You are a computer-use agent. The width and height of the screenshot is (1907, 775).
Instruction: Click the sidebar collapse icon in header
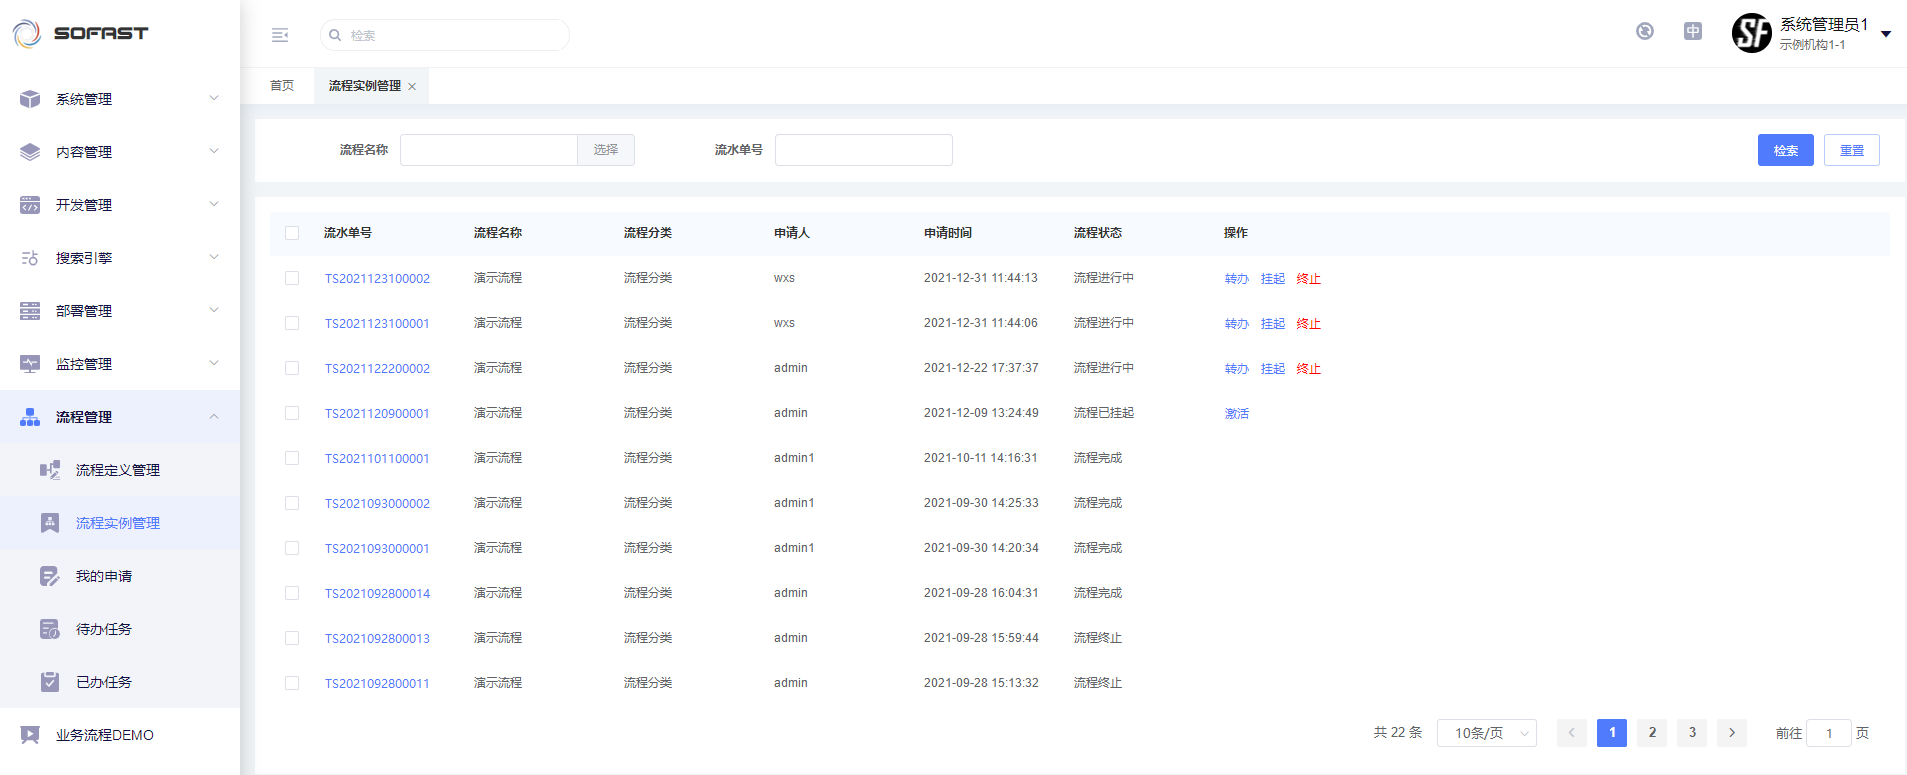coord(280,35)
